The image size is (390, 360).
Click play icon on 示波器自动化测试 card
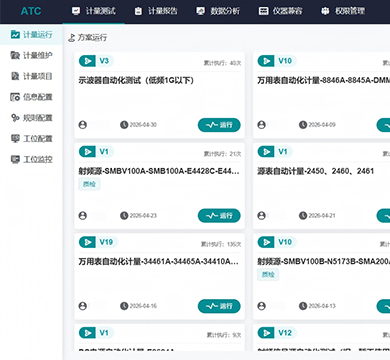pos(87,61)
